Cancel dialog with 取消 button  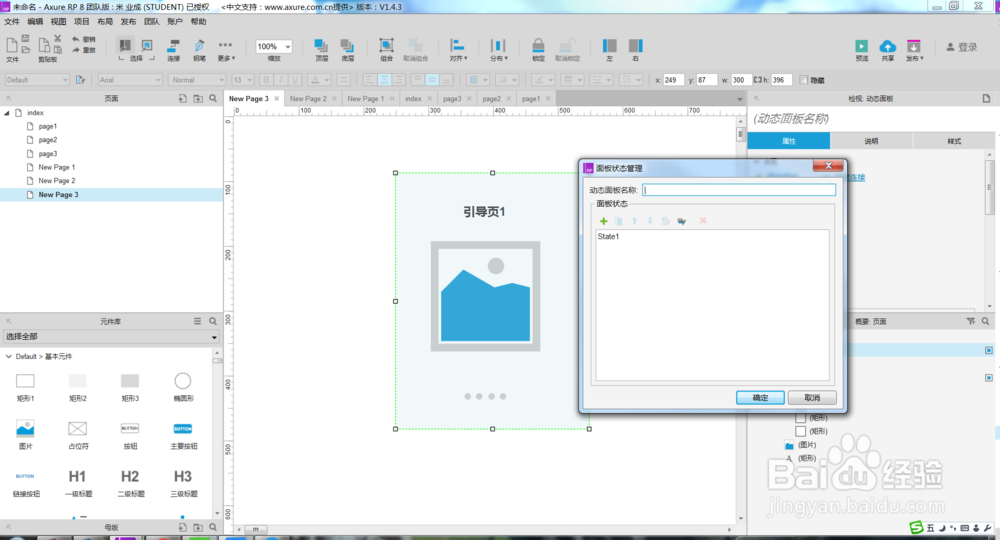[812, 397]
